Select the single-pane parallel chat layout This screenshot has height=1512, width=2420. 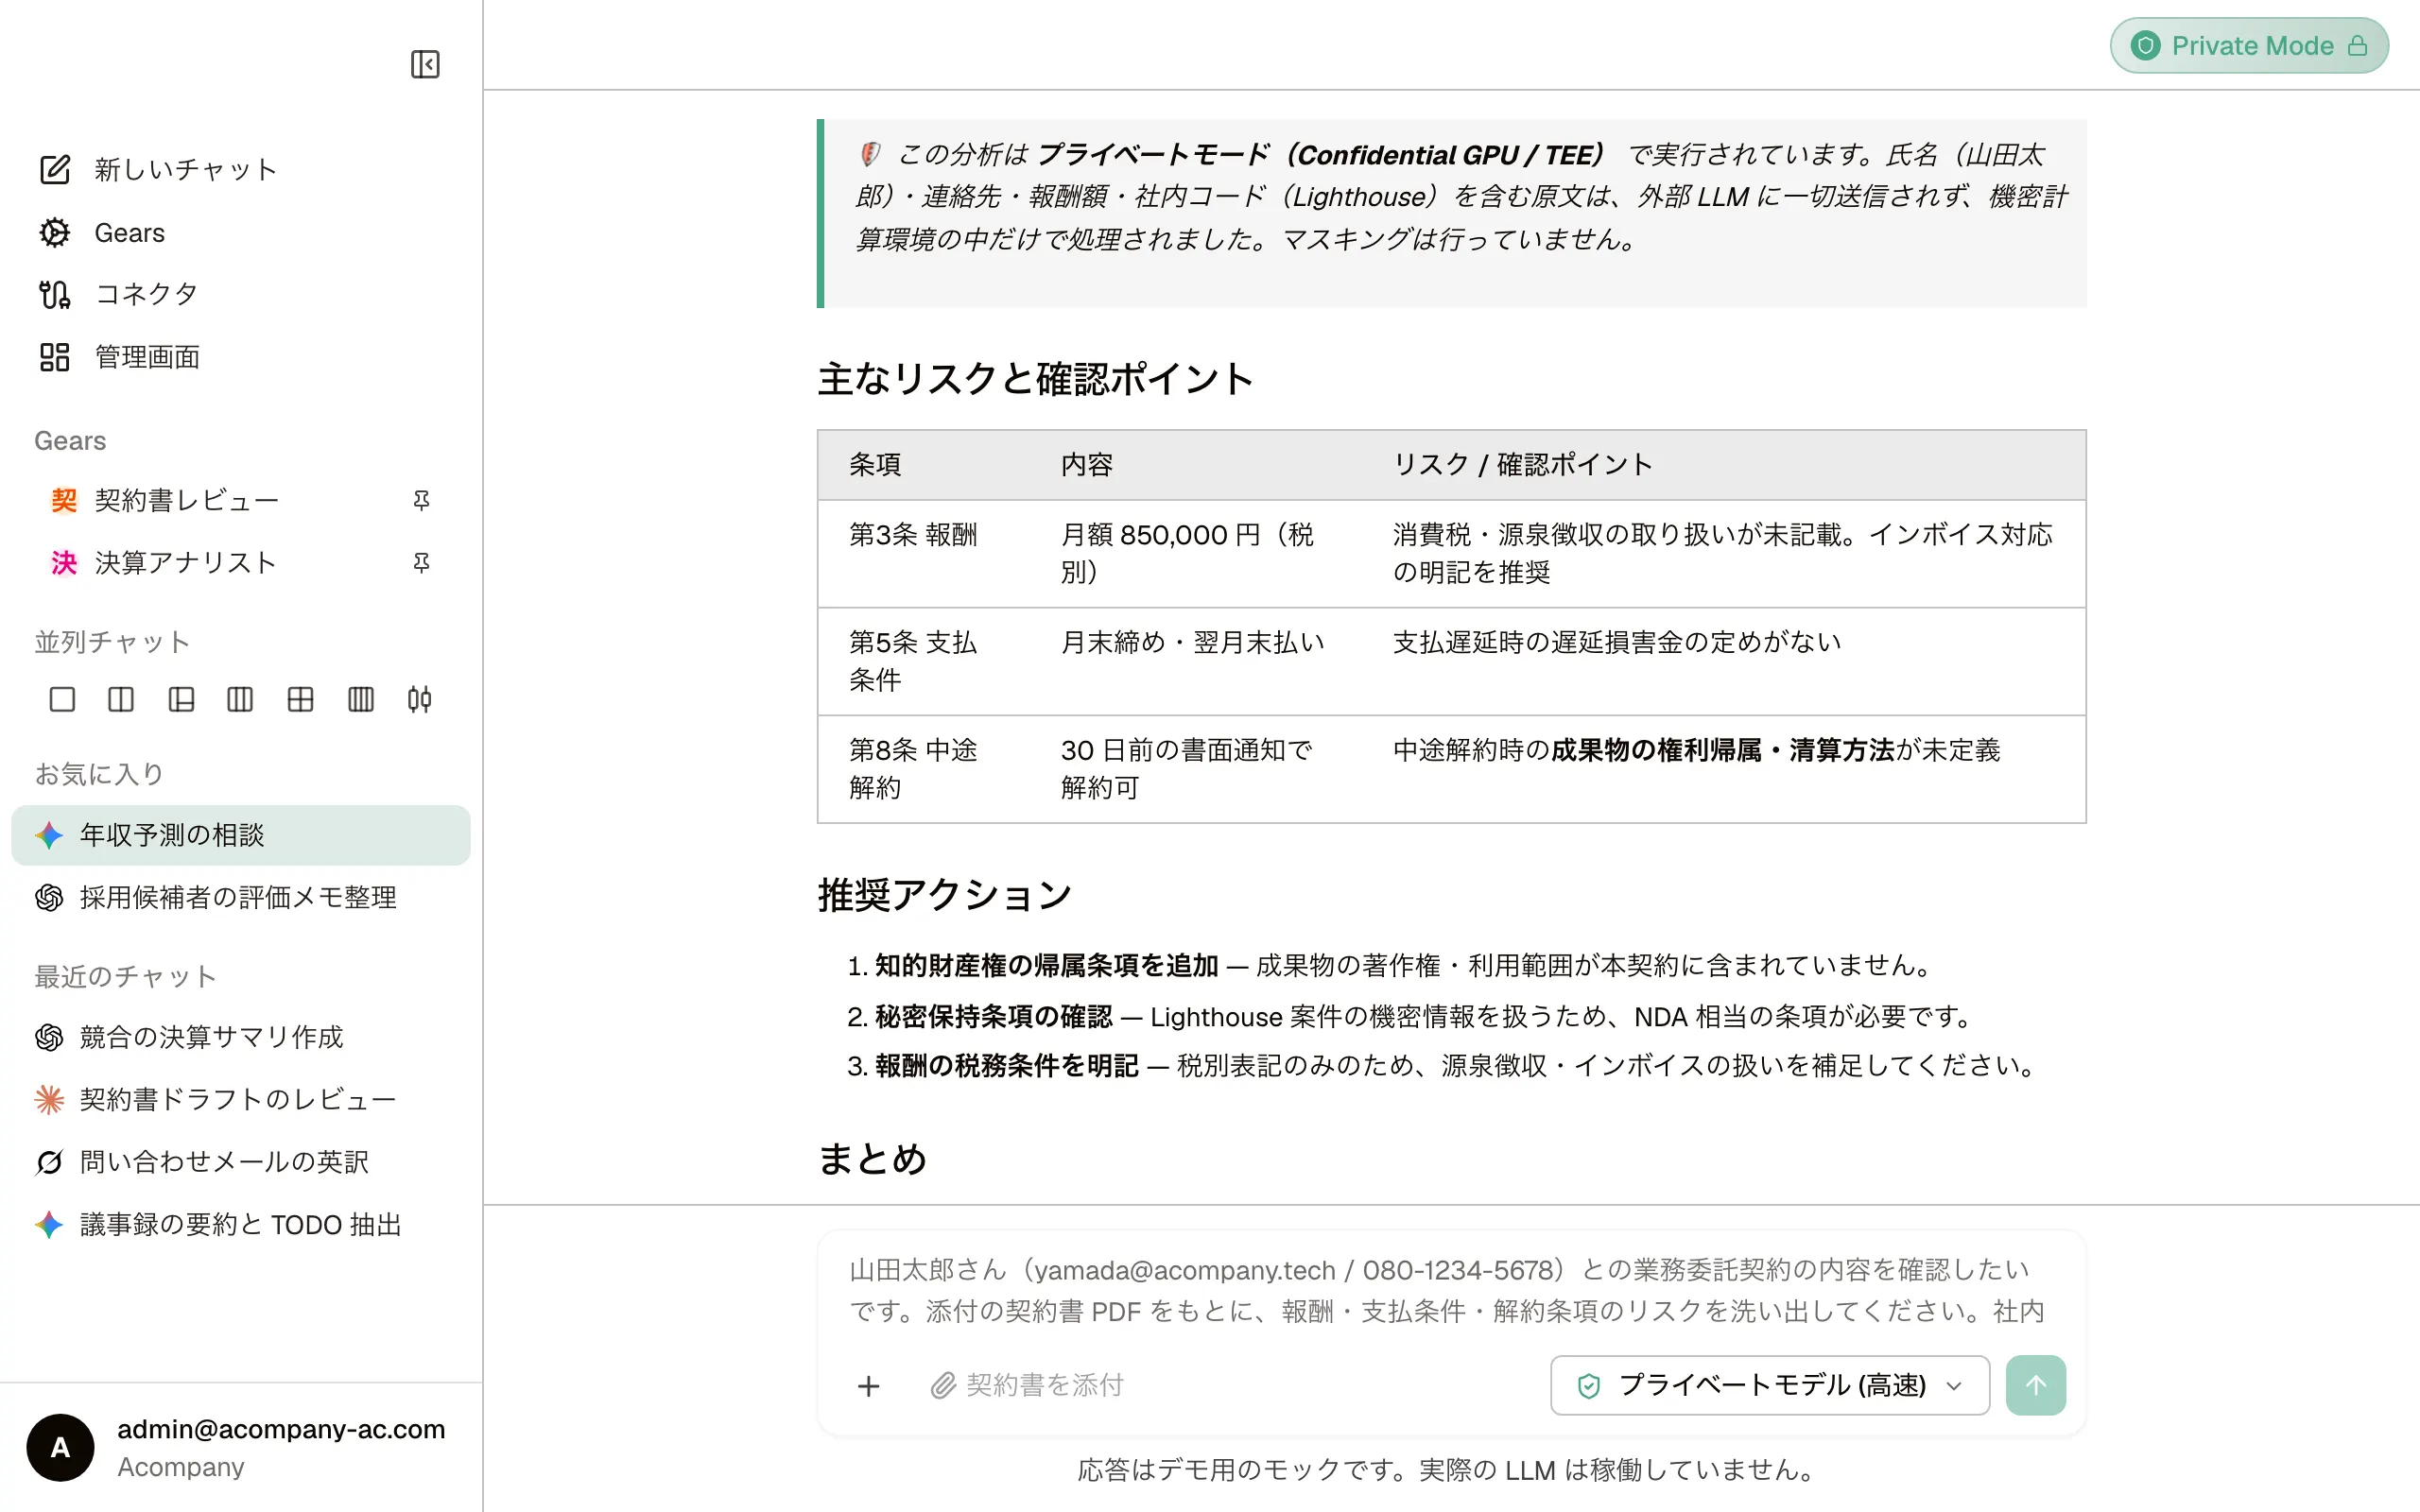(x=62, y=699)
